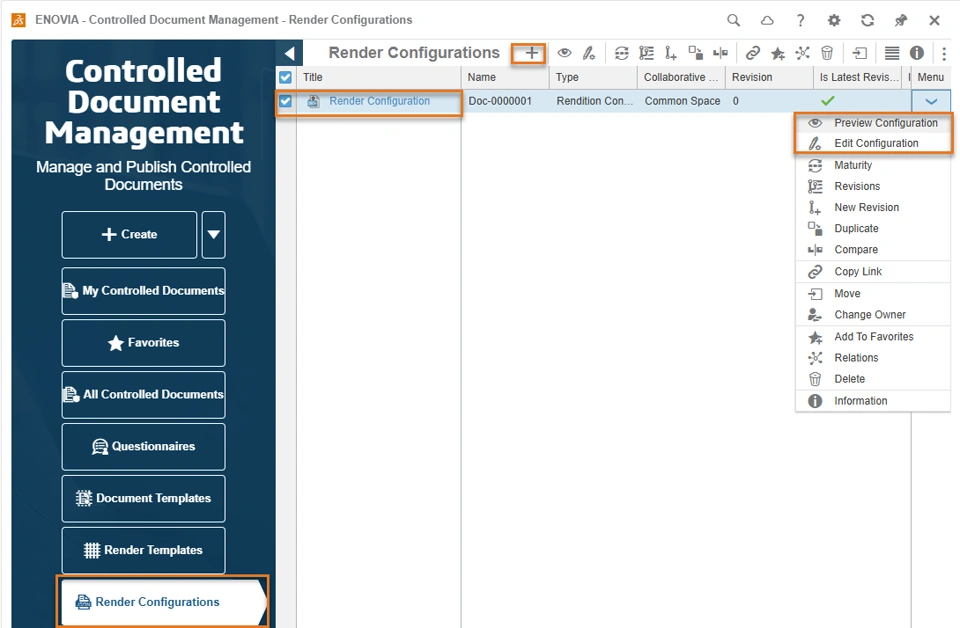Click Revisions icon in toolbar

[647, 53]
